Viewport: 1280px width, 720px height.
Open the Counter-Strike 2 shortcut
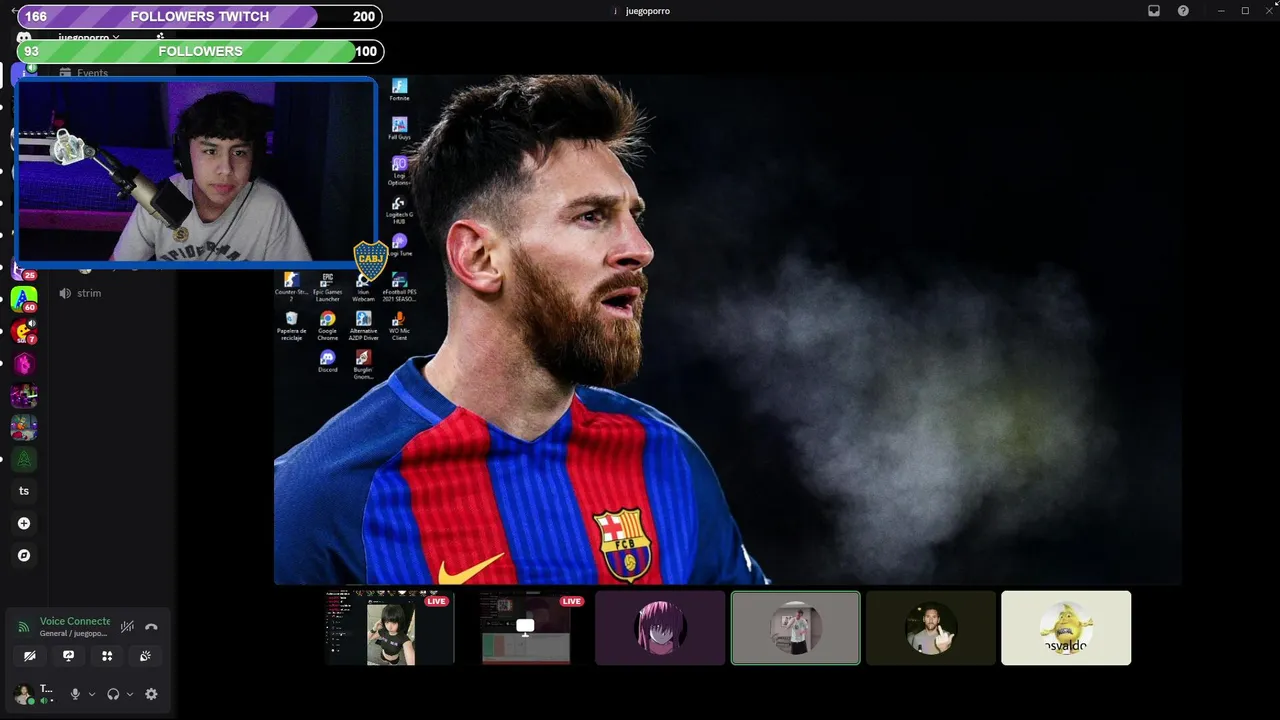[291, 287]
